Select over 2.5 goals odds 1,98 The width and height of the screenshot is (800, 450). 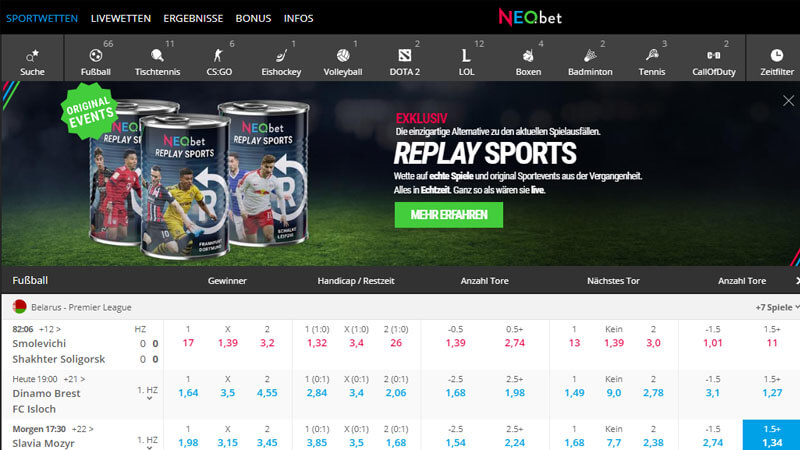tap(515, 393)
